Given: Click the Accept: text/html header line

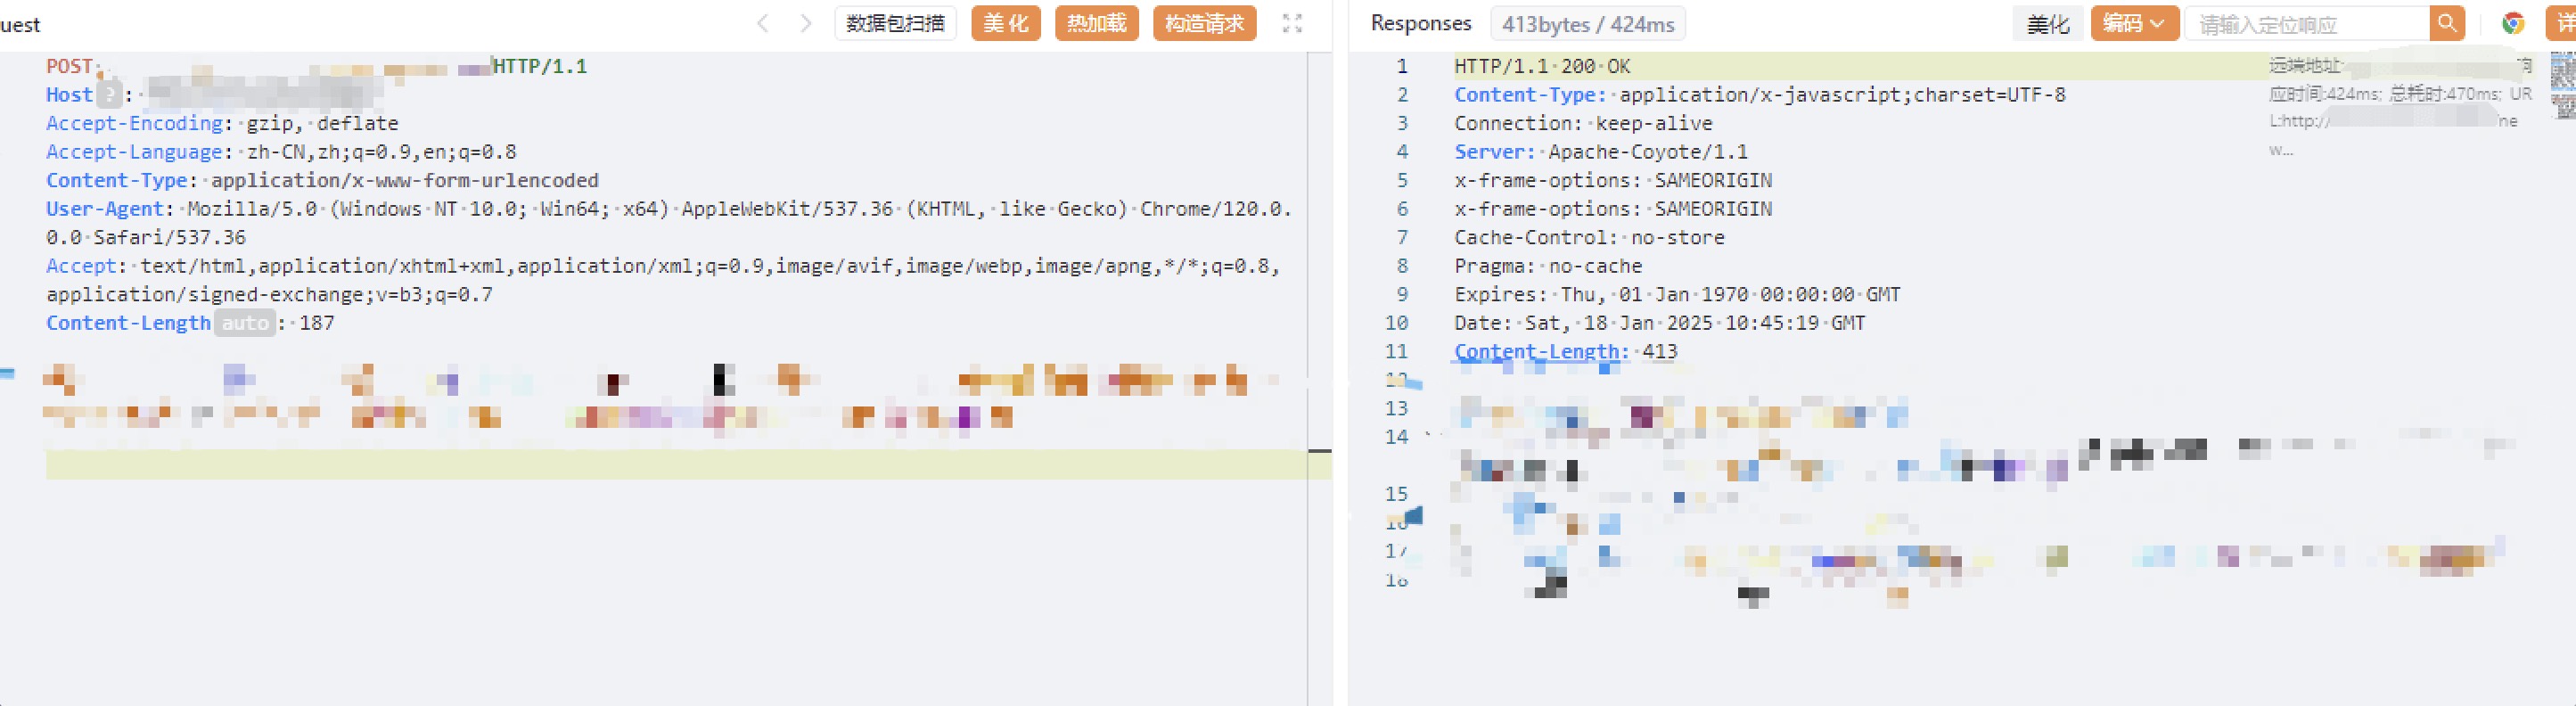Looking at the screenshot, I should (663, 280).
